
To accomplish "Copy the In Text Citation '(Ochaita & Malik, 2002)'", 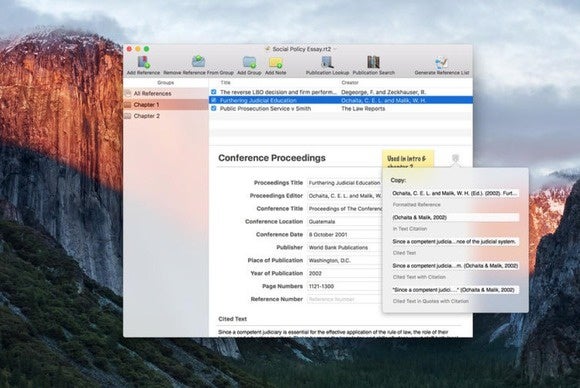I will click(455, 217).
